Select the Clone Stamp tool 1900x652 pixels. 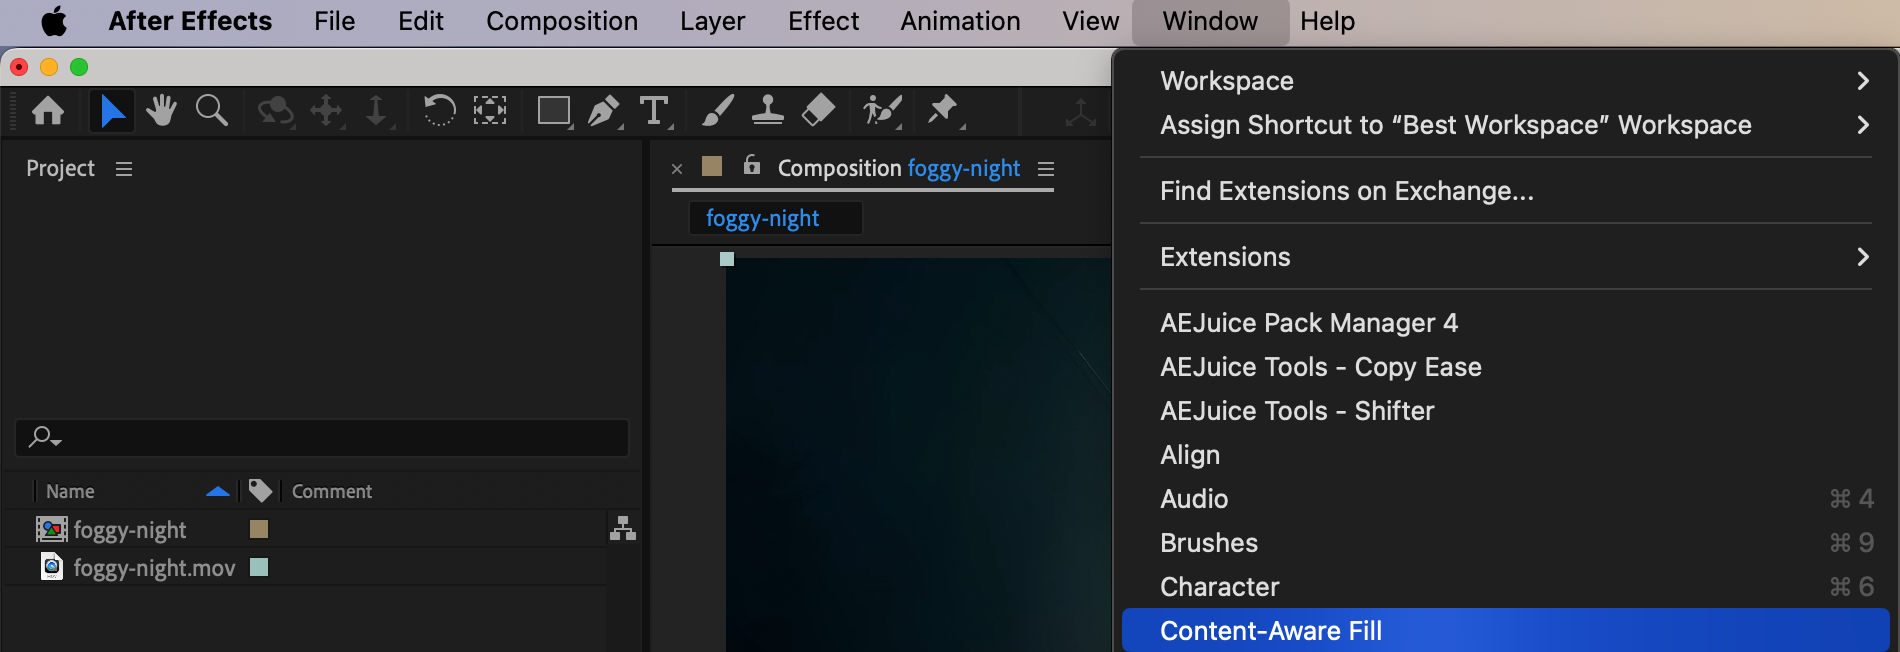click(767, 110)
